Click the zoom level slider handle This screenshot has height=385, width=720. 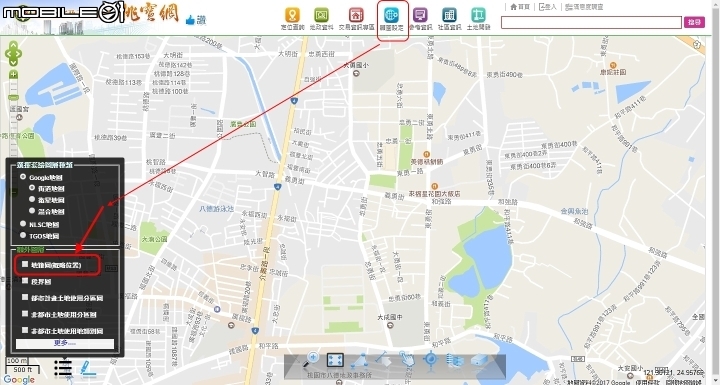tap(14, 97)
